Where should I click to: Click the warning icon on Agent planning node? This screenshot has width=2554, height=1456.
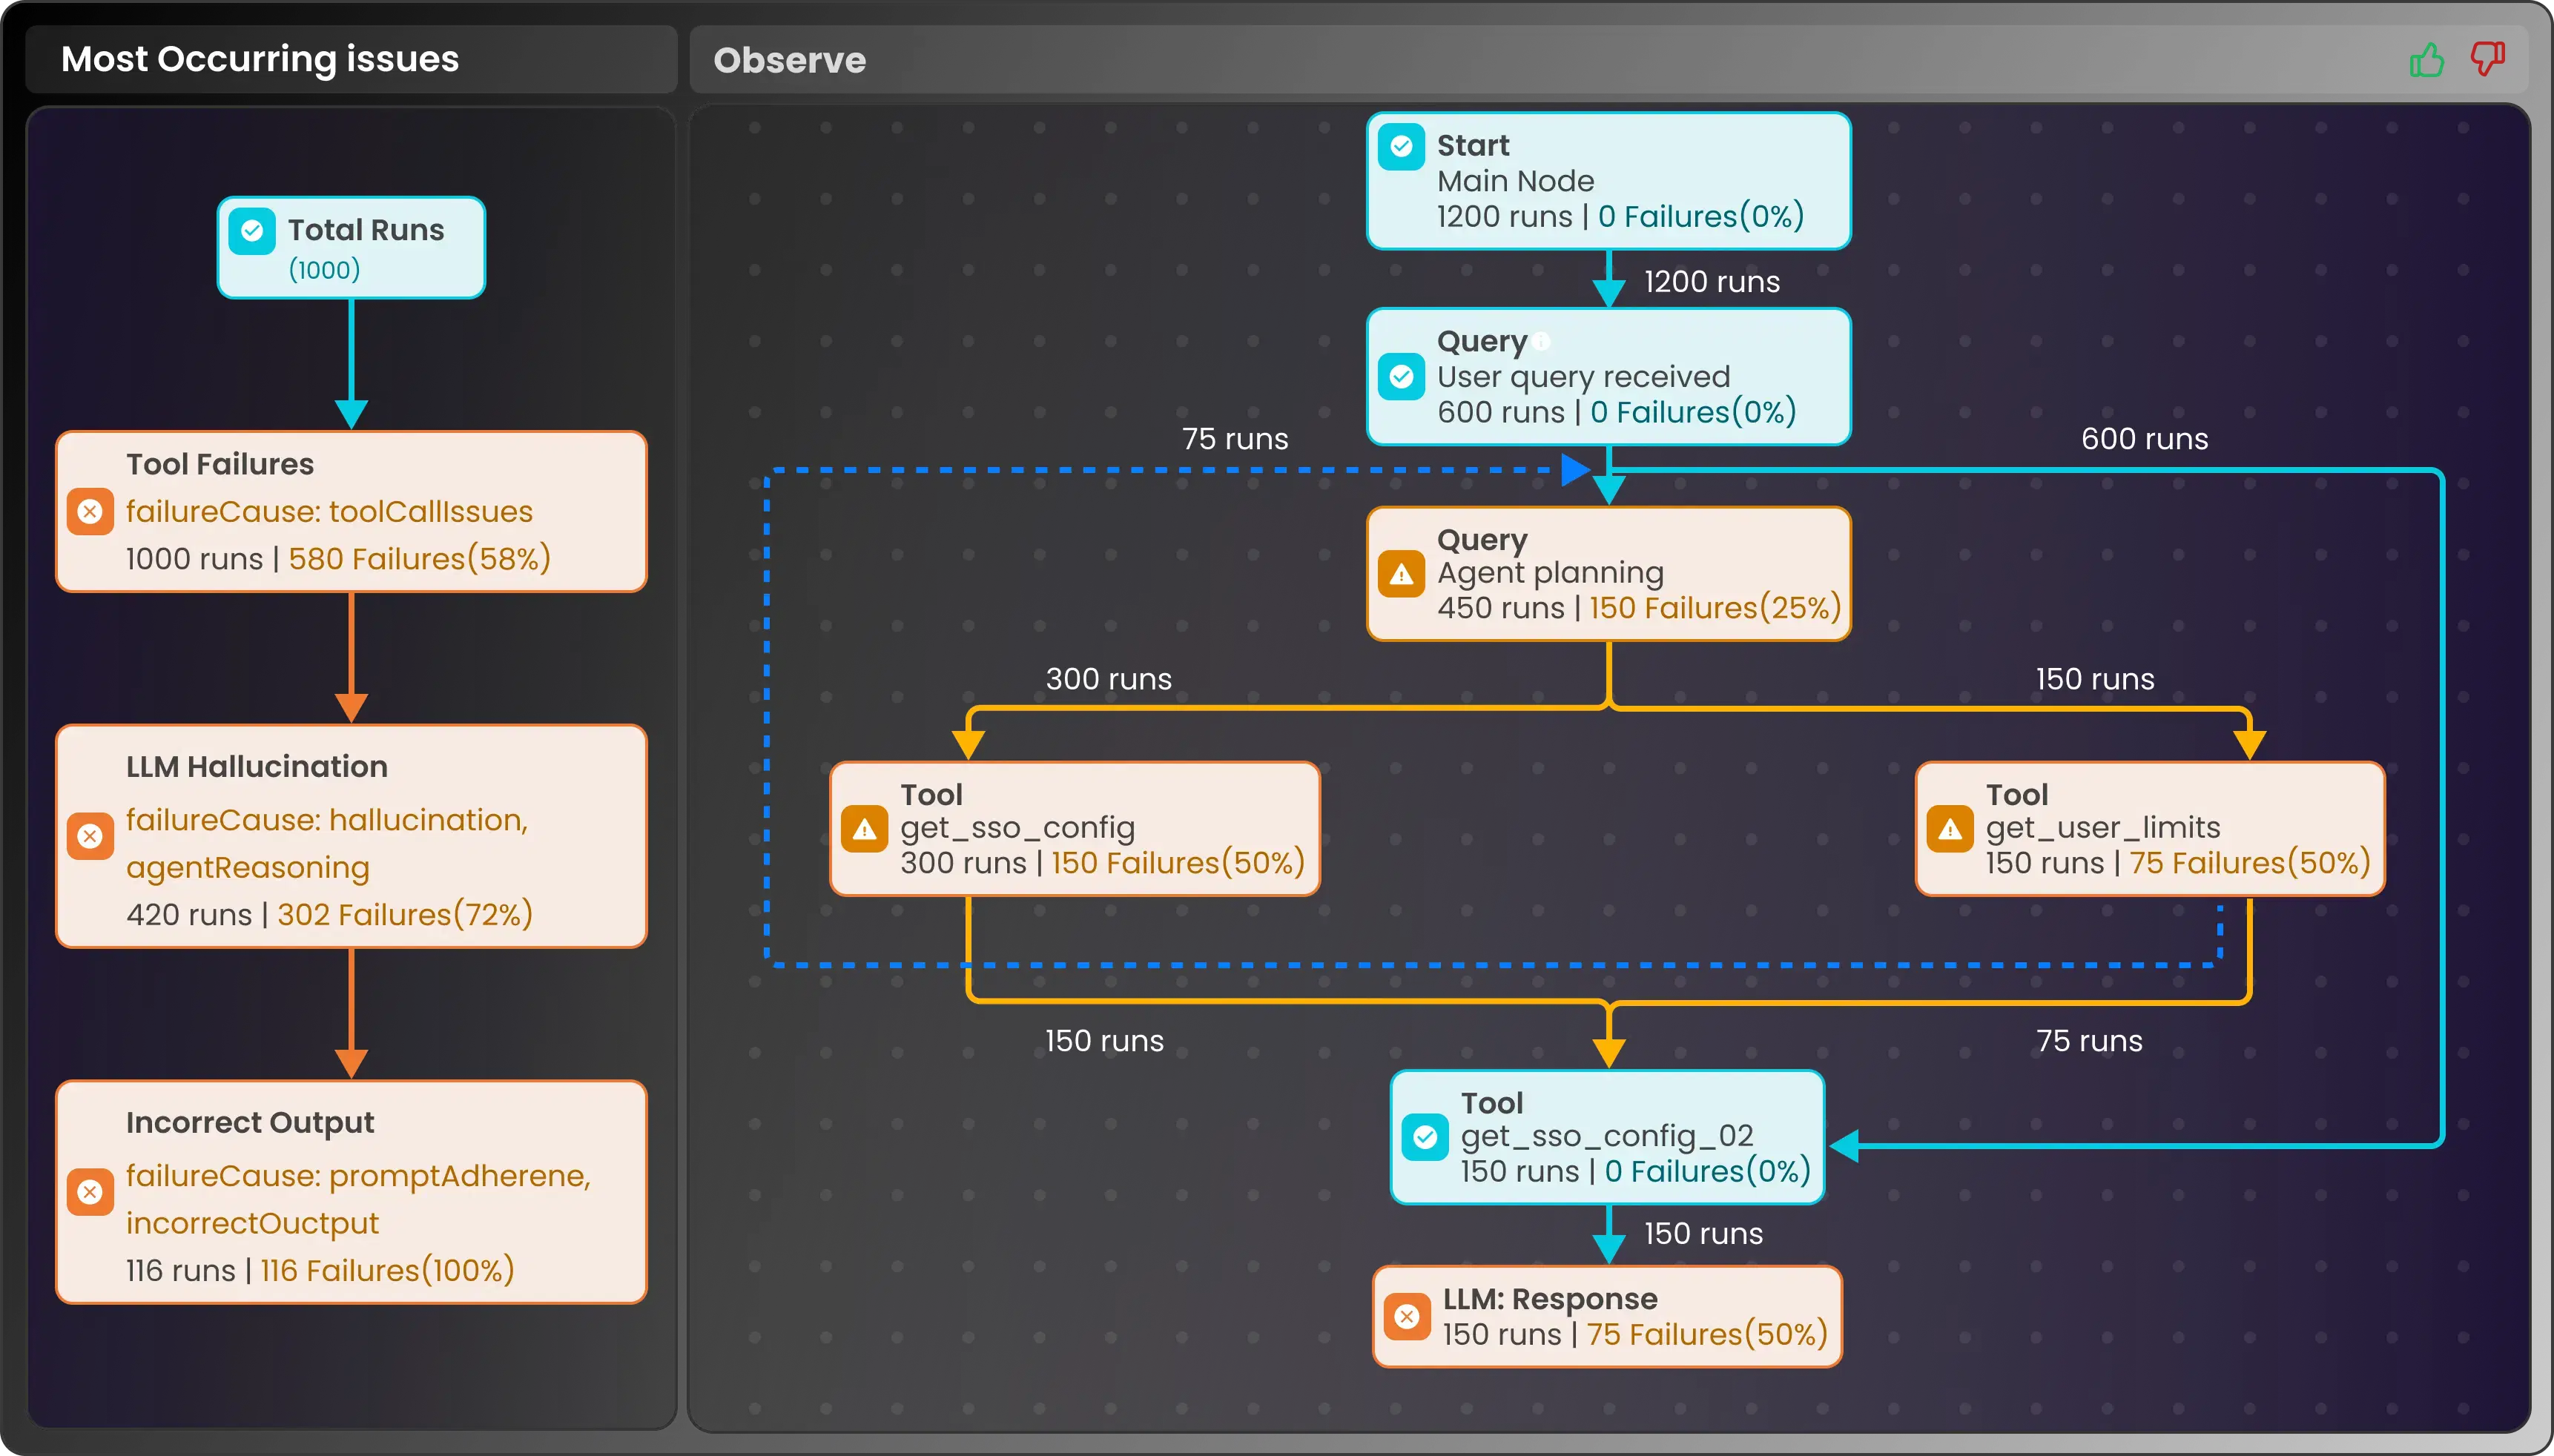(1401, 574)
